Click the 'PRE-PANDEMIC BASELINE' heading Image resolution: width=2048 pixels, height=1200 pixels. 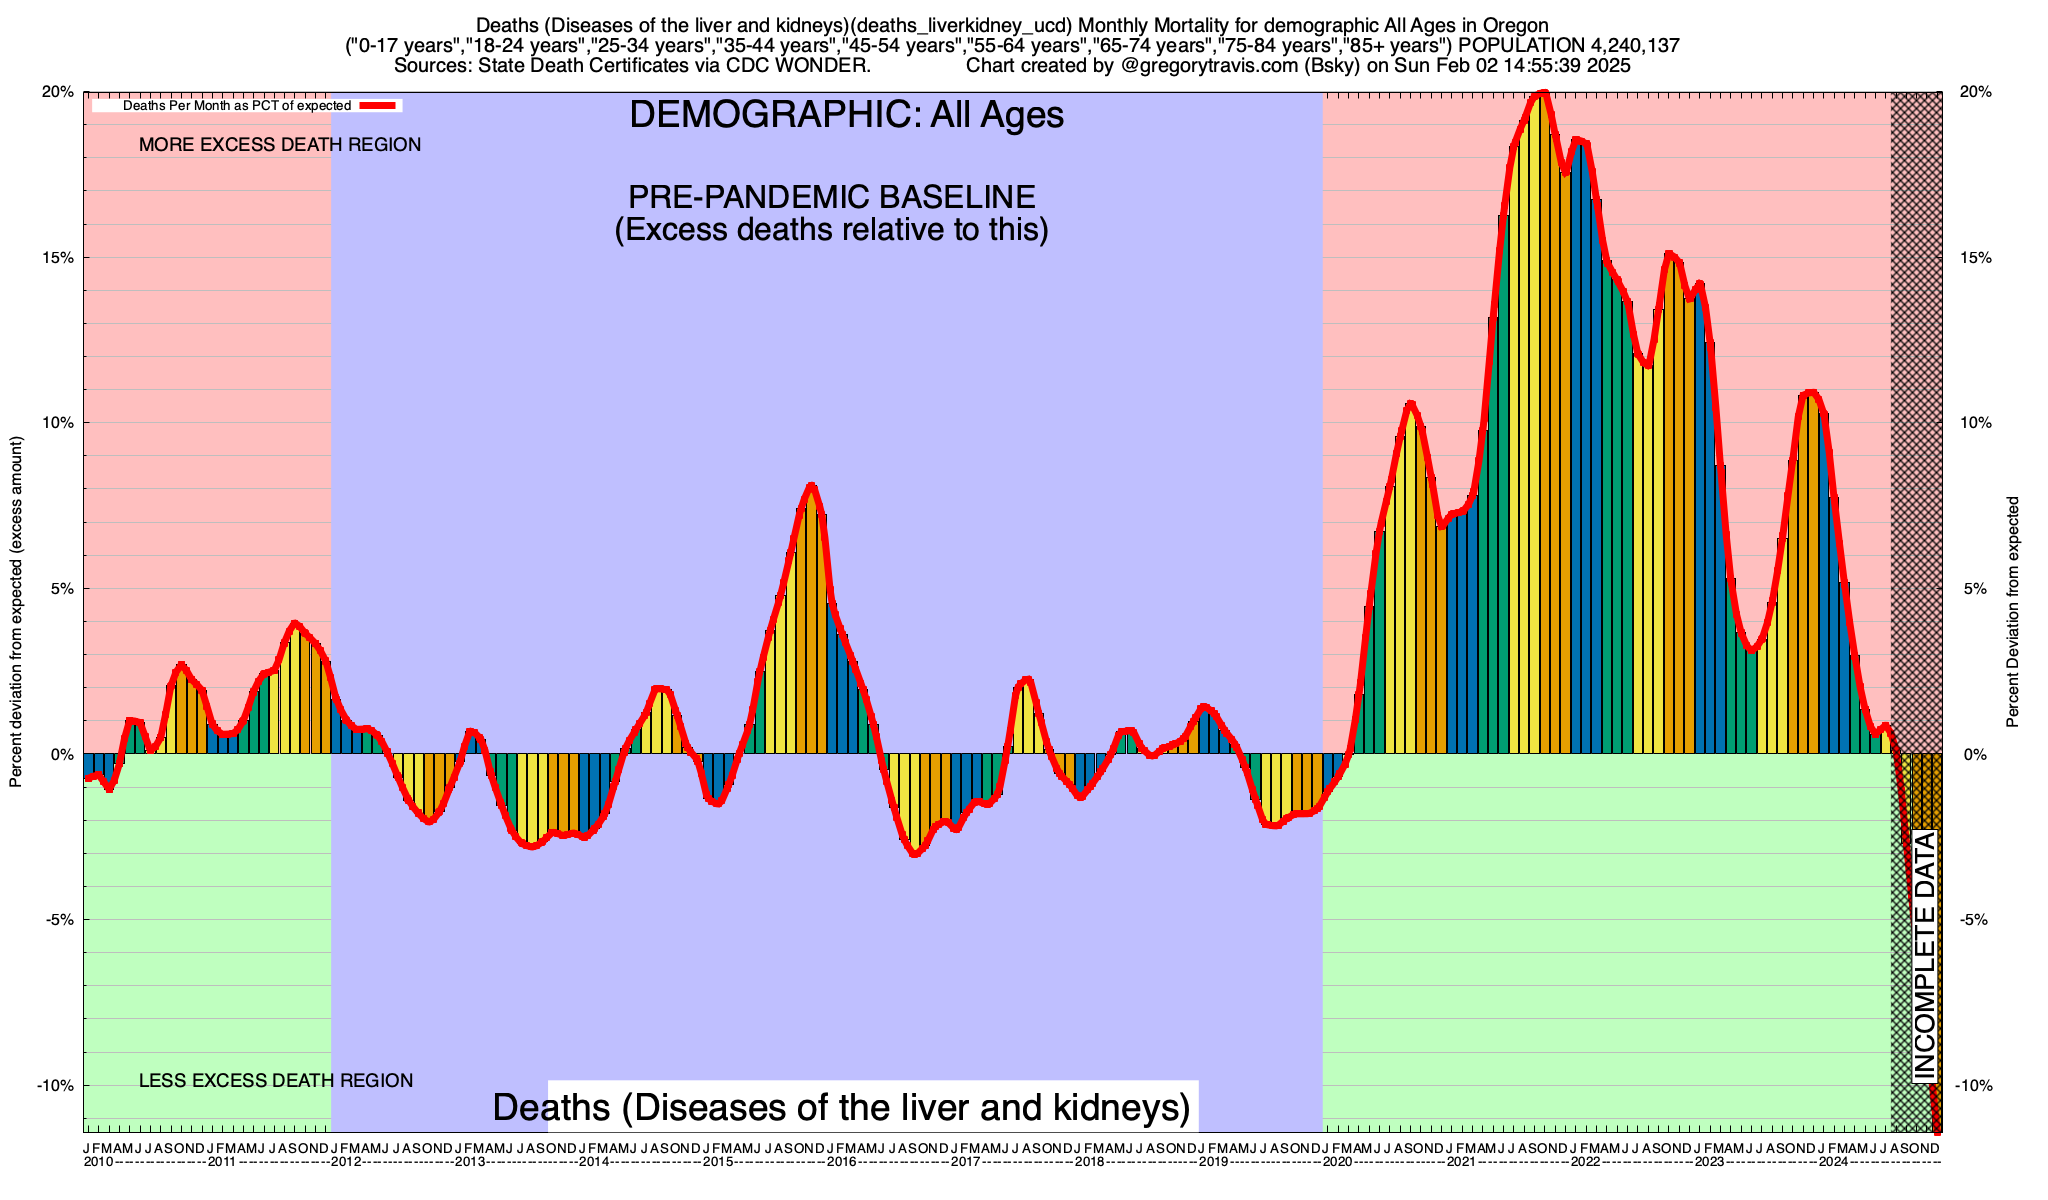pyautogui.click(x=831, y=196)
